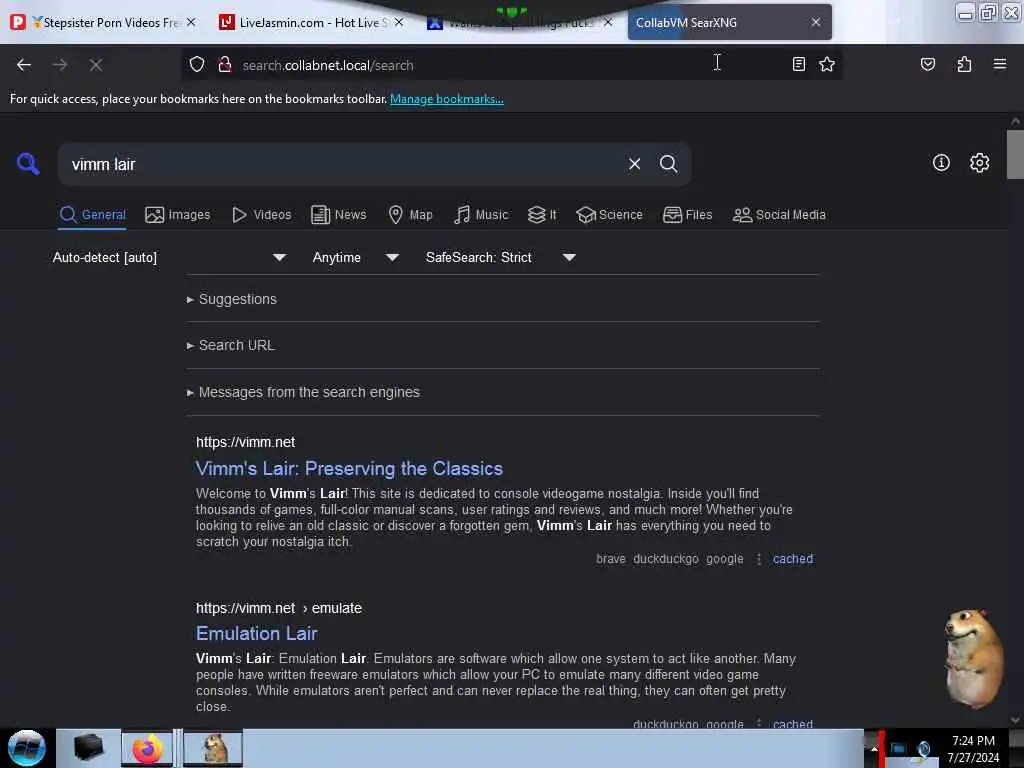The width and height of the screenshot is (1024, 768).
Task: Switch to Files category
Action: (x=687, y=215)
